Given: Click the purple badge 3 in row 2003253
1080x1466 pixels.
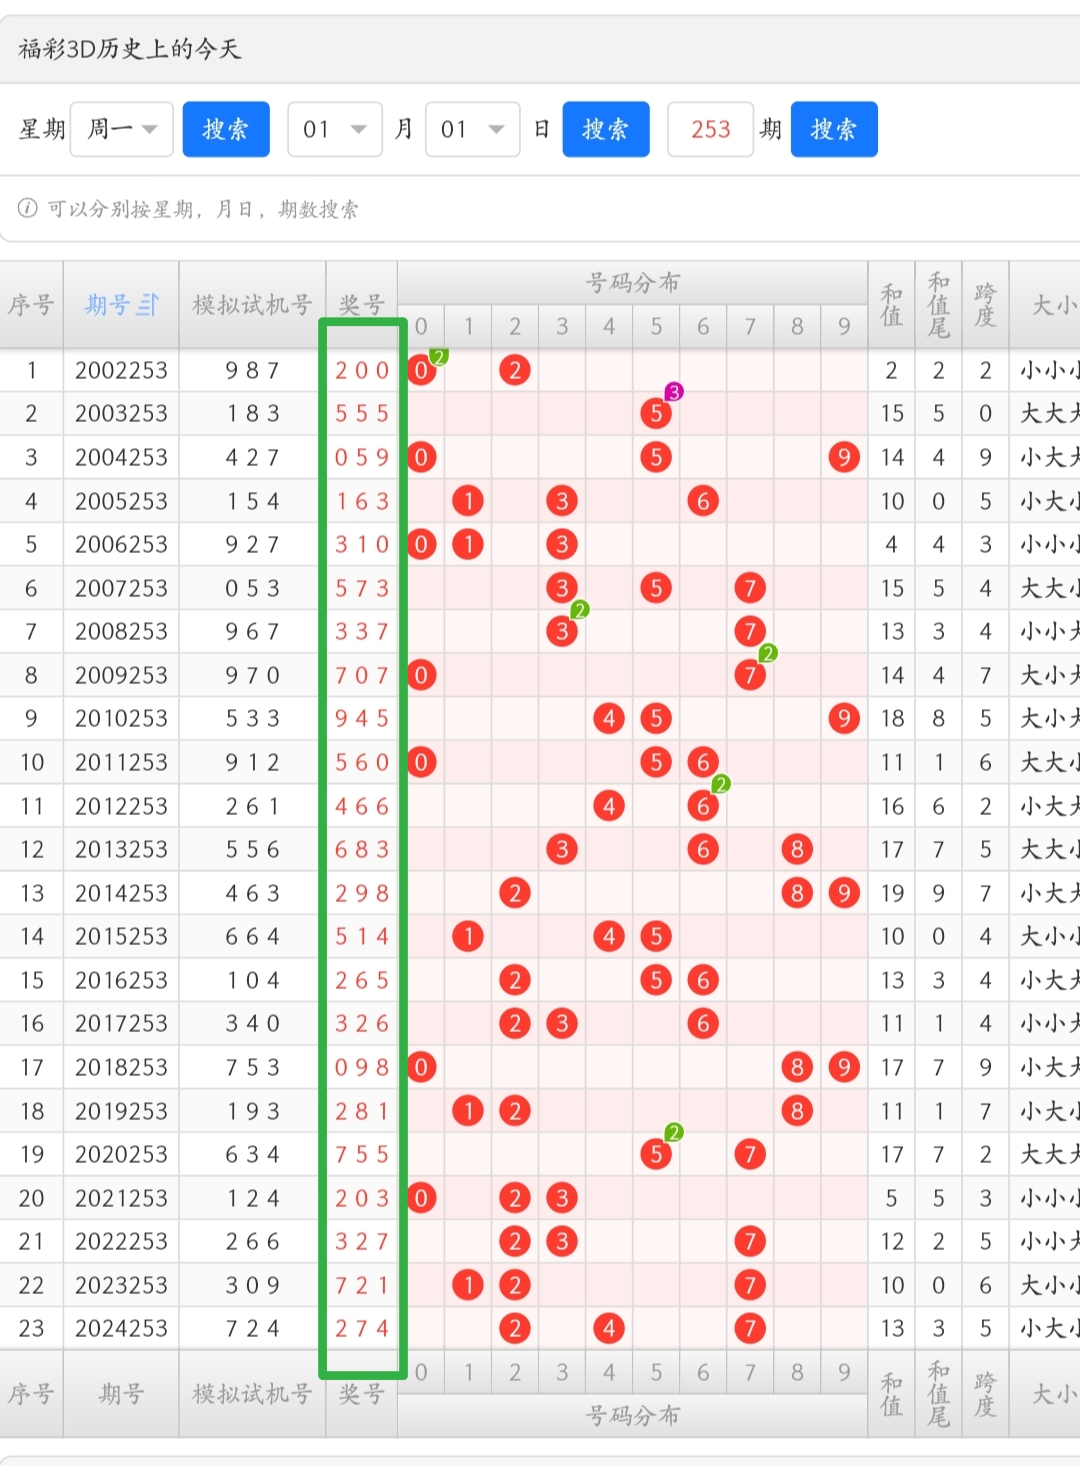Looking at the screenshot, I should pyautogui.click(x=674, y=392).
